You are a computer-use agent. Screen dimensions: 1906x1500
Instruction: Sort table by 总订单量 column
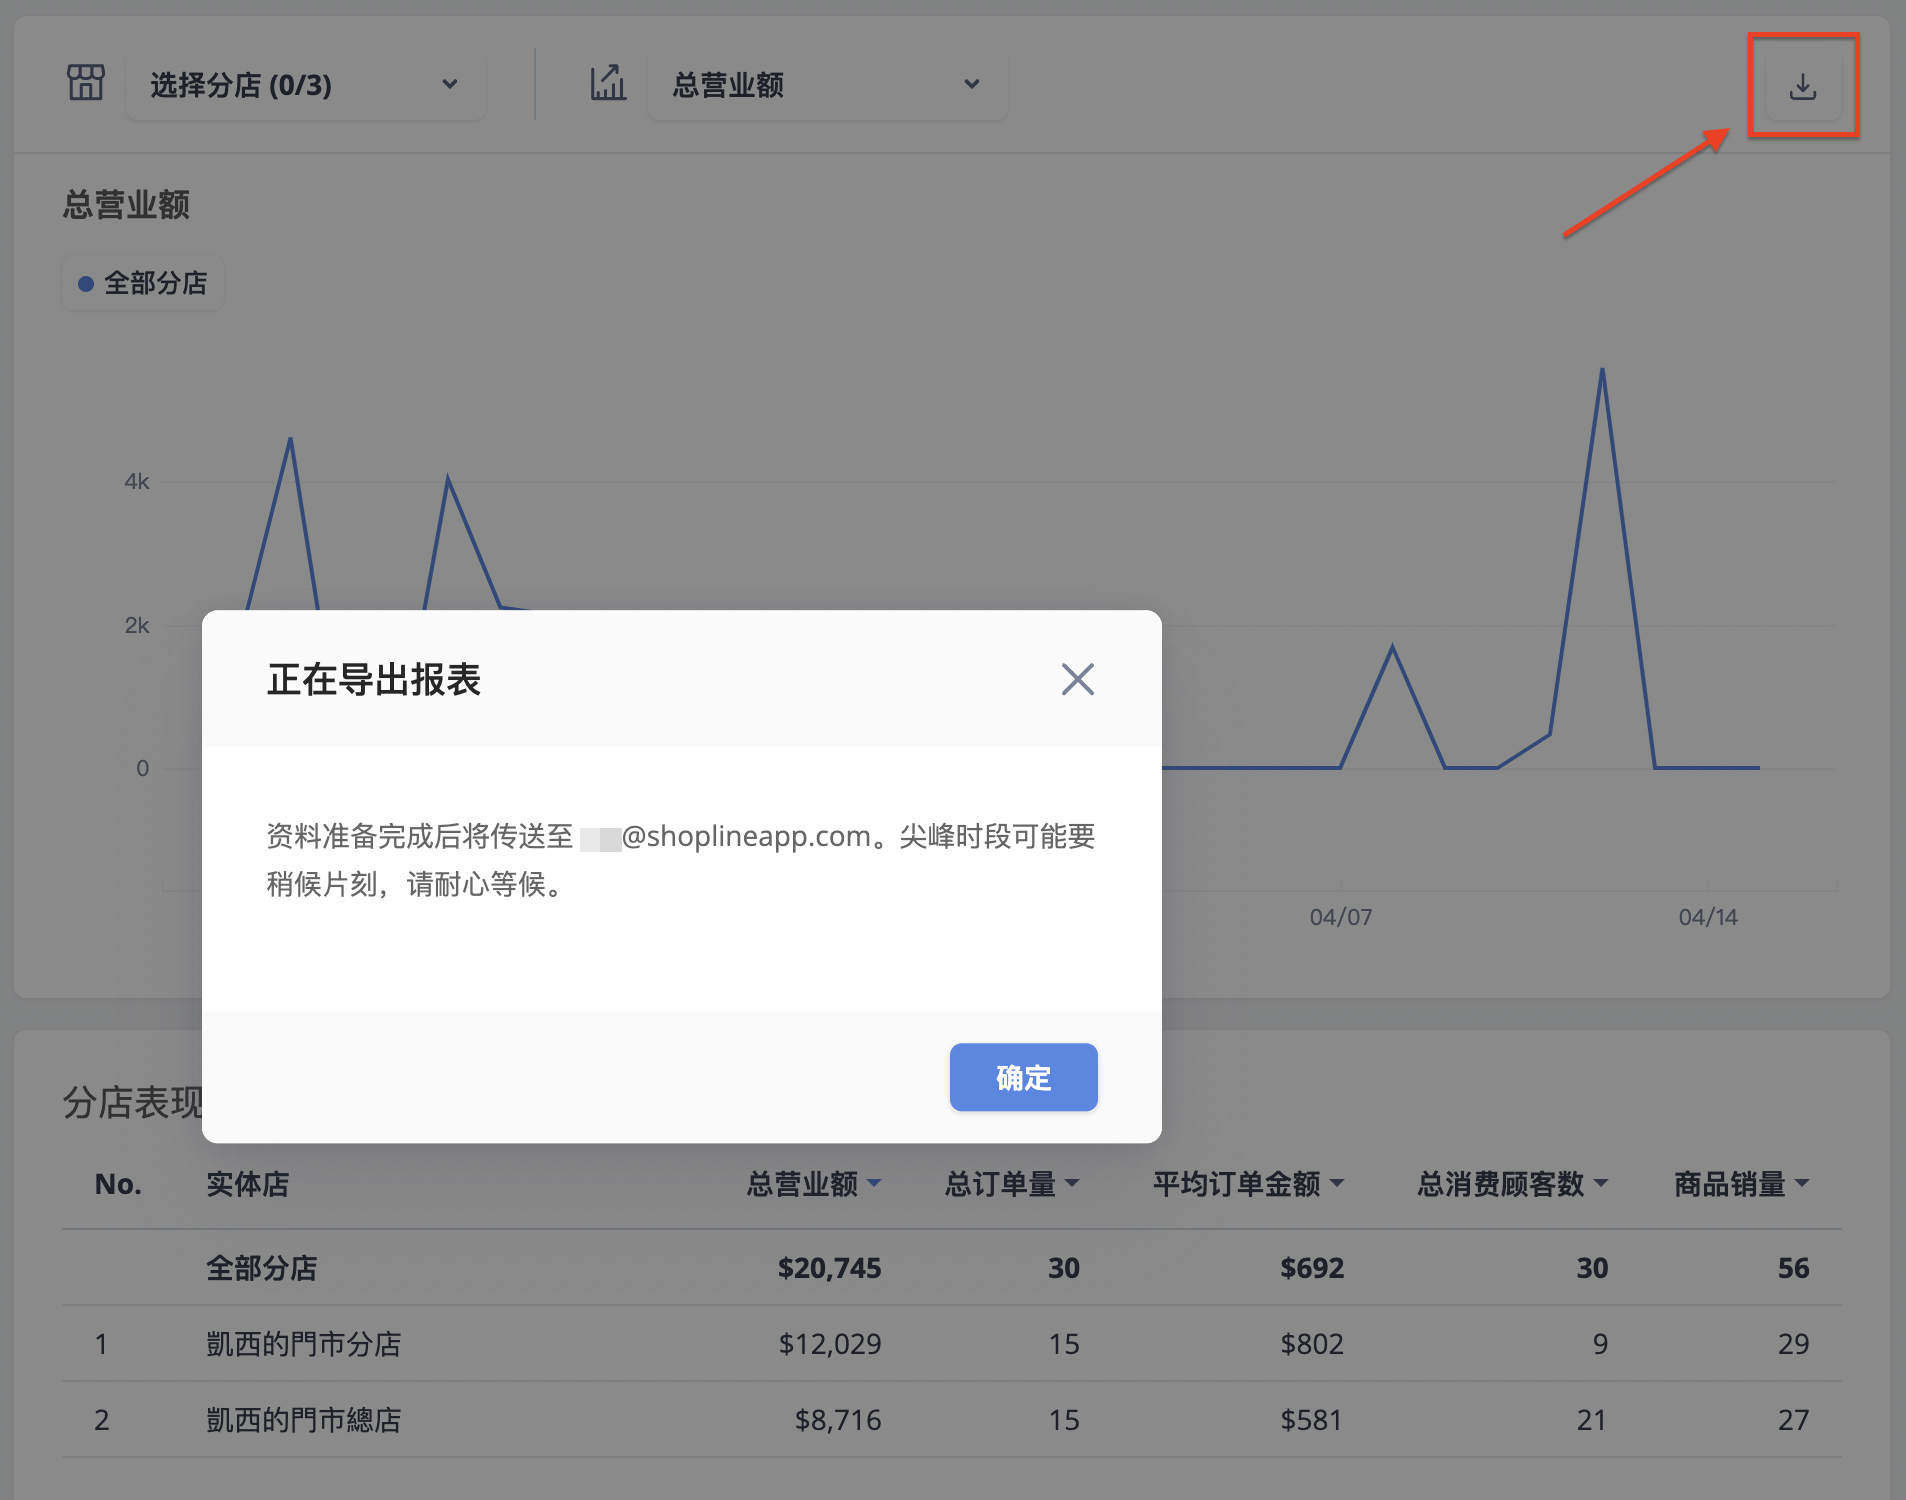1012,1184
